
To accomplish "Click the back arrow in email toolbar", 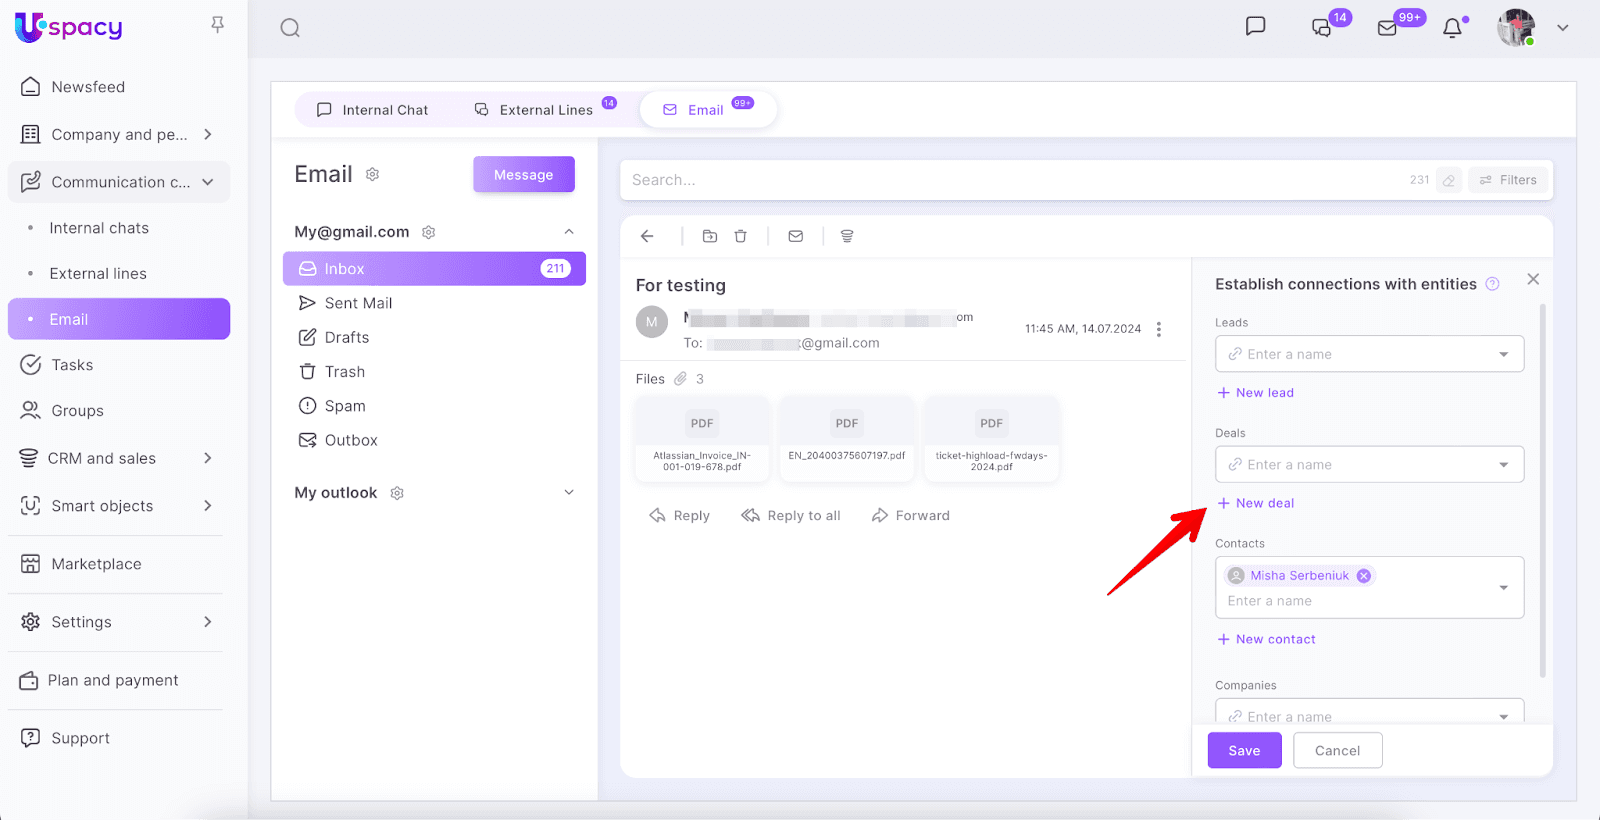I will pos(647,236).
